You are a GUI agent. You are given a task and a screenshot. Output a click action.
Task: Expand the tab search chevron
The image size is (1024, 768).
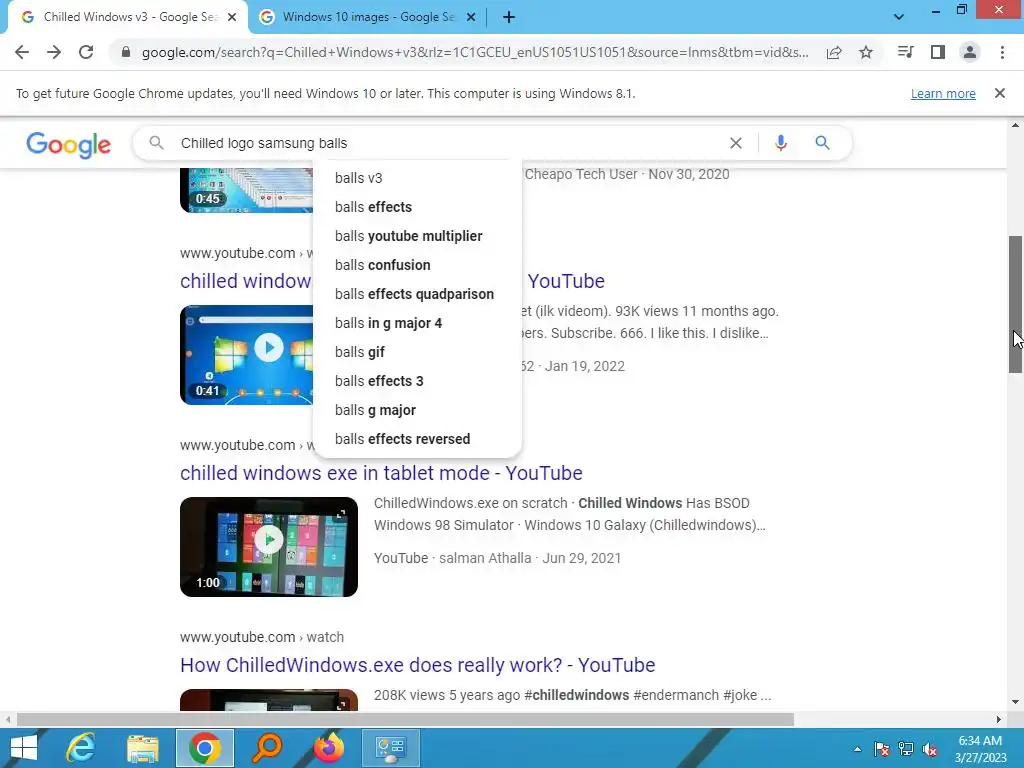click(x=899, y=17)
